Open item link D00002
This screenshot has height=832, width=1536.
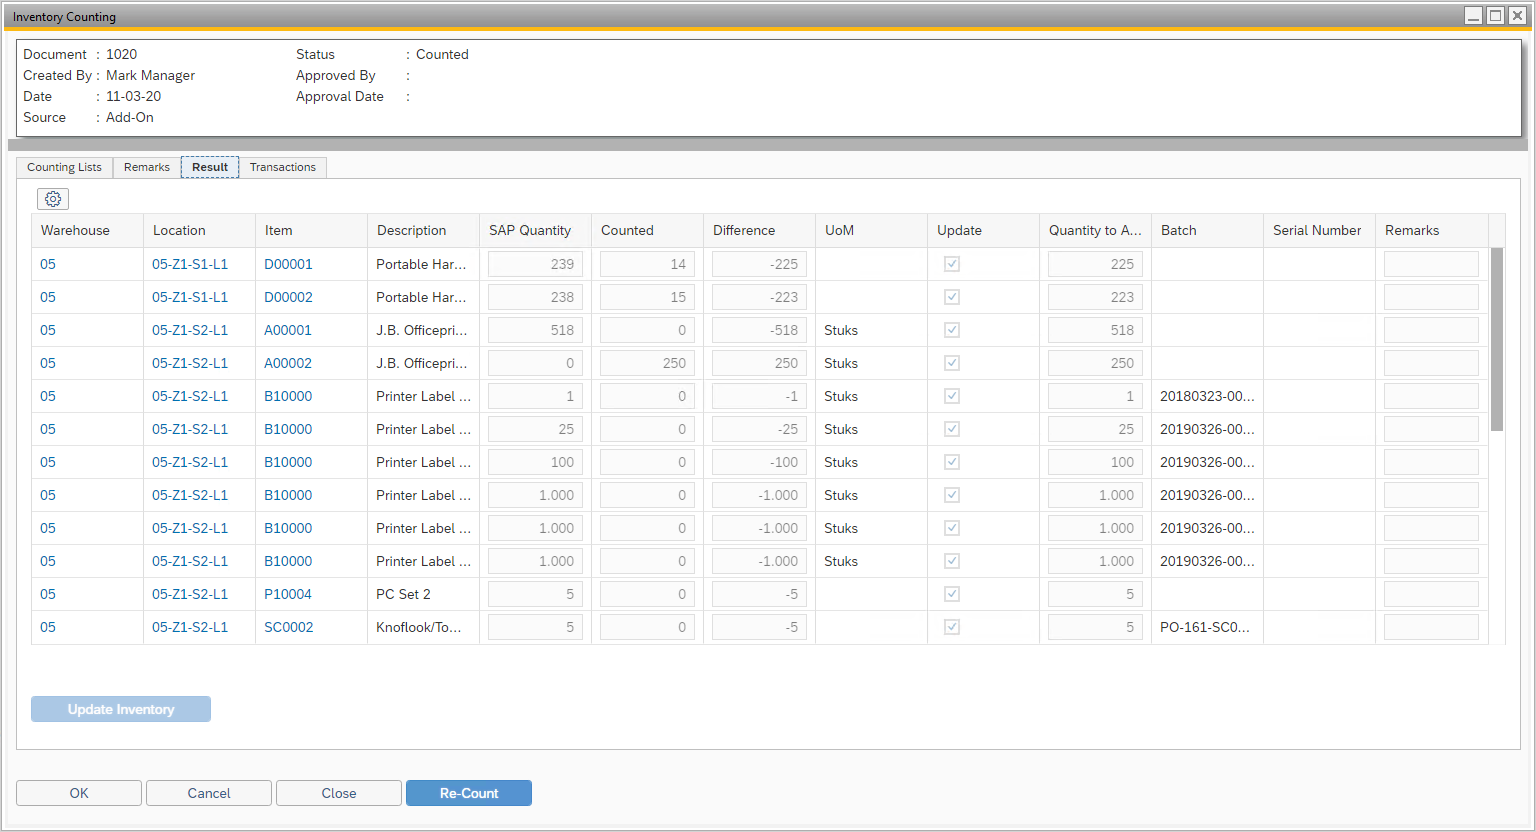tap(288, 297)
